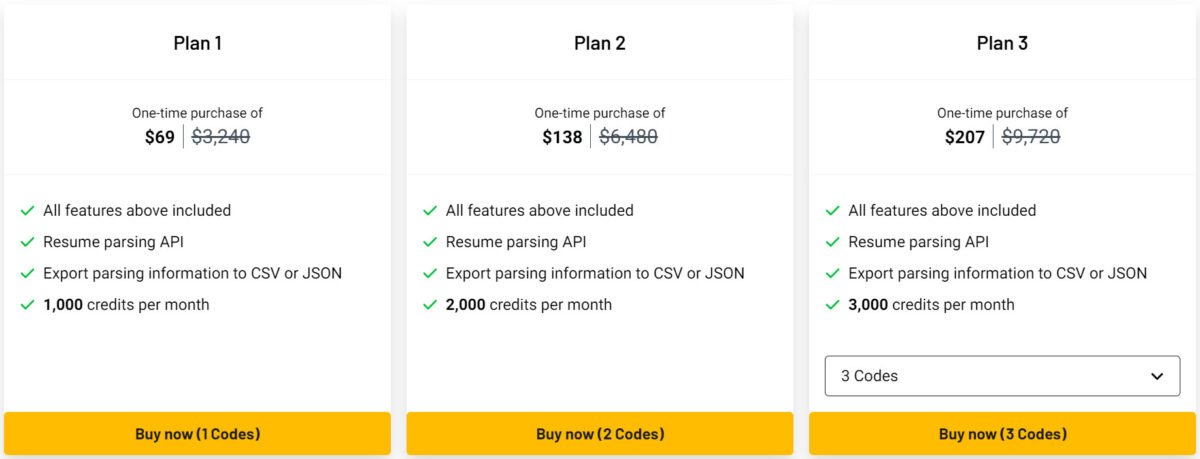Image resolution: width=1200 pixels, height=459 pixels.
Task: Click checkmark next to 3,000 credits per month
Action: pos(832,305)
